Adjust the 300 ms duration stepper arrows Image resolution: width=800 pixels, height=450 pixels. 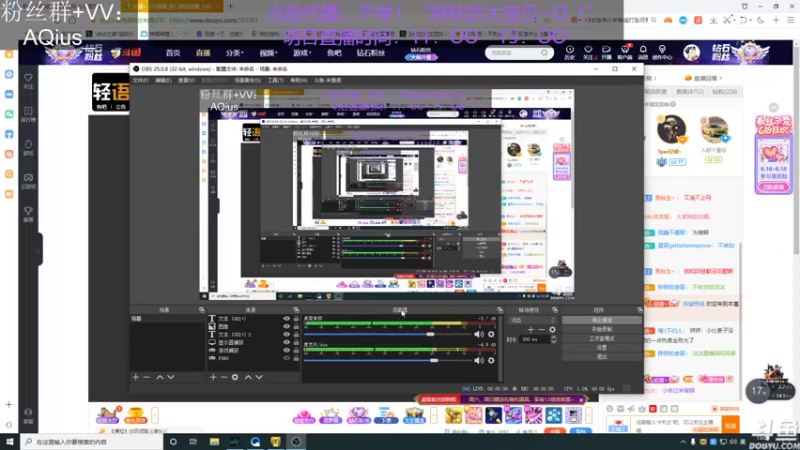[554, 339]
